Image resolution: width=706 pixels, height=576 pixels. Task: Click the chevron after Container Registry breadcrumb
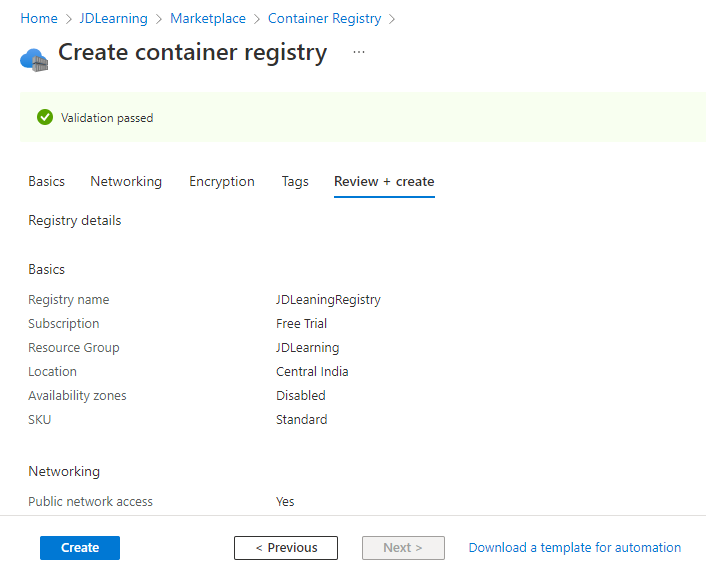pyautogui.click(x=392, y=19)
